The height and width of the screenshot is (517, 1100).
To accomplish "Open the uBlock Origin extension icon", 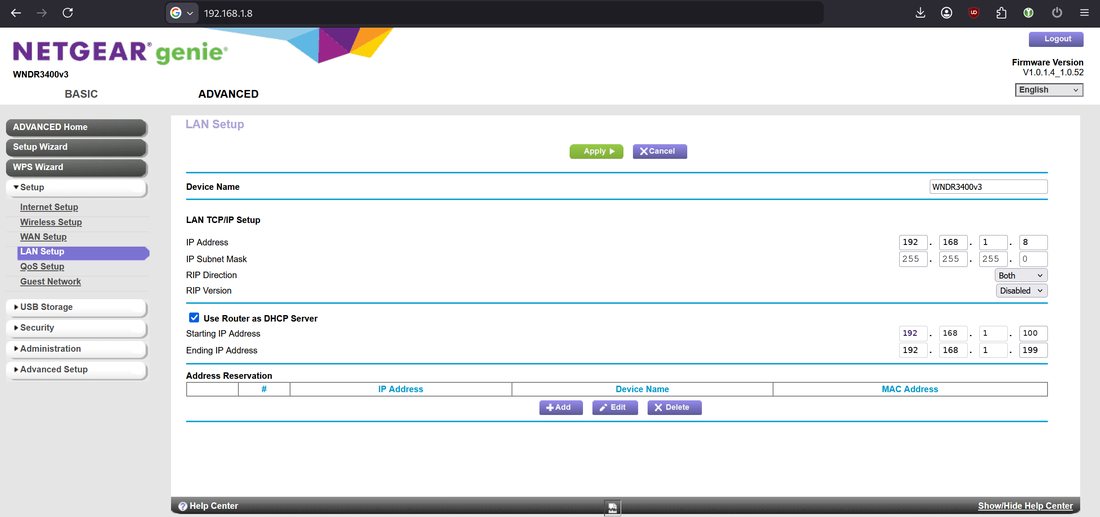I will 974,13.
